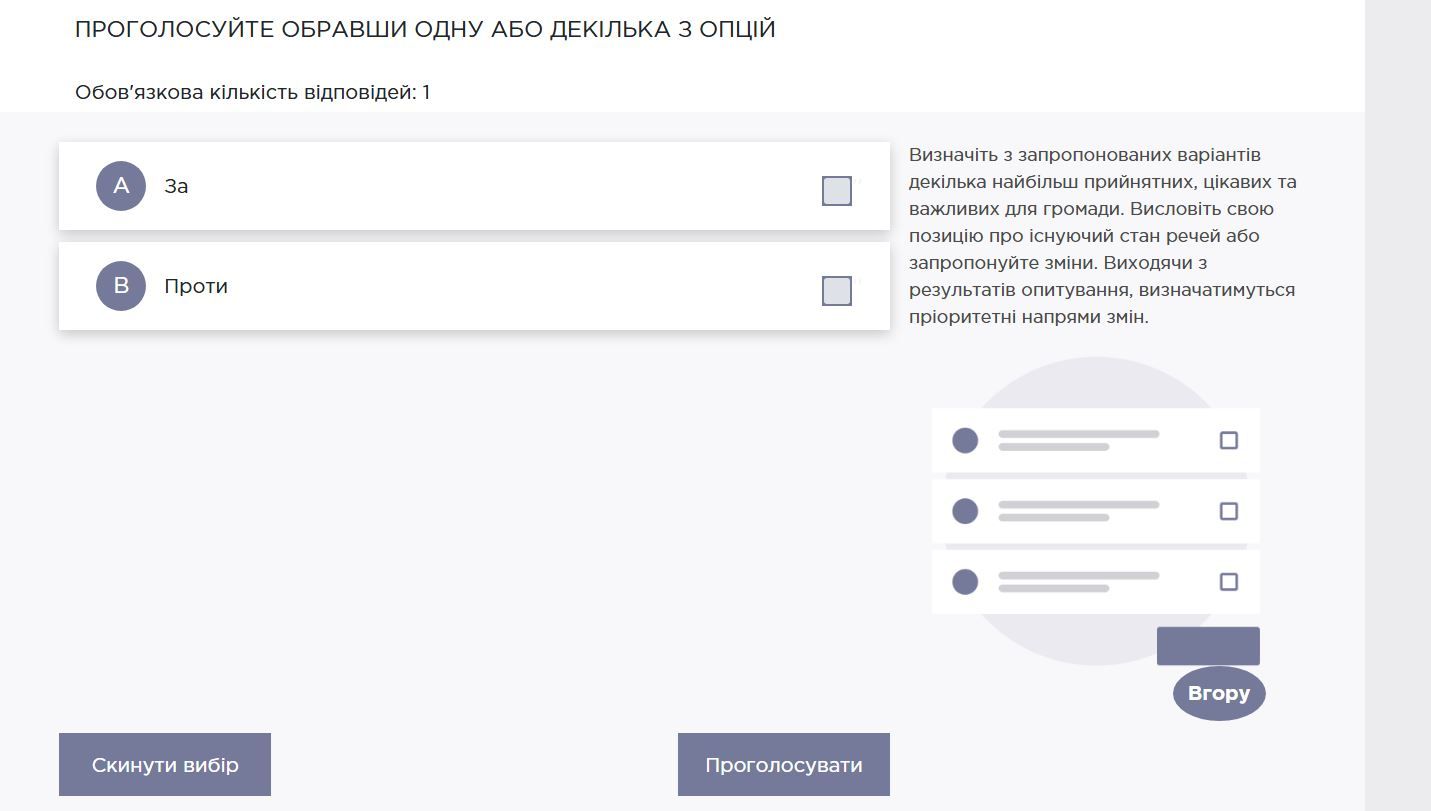Click the first circle icon in the illustration
This screenshot has height=811, width=1431.
click(x=964, y=440)
